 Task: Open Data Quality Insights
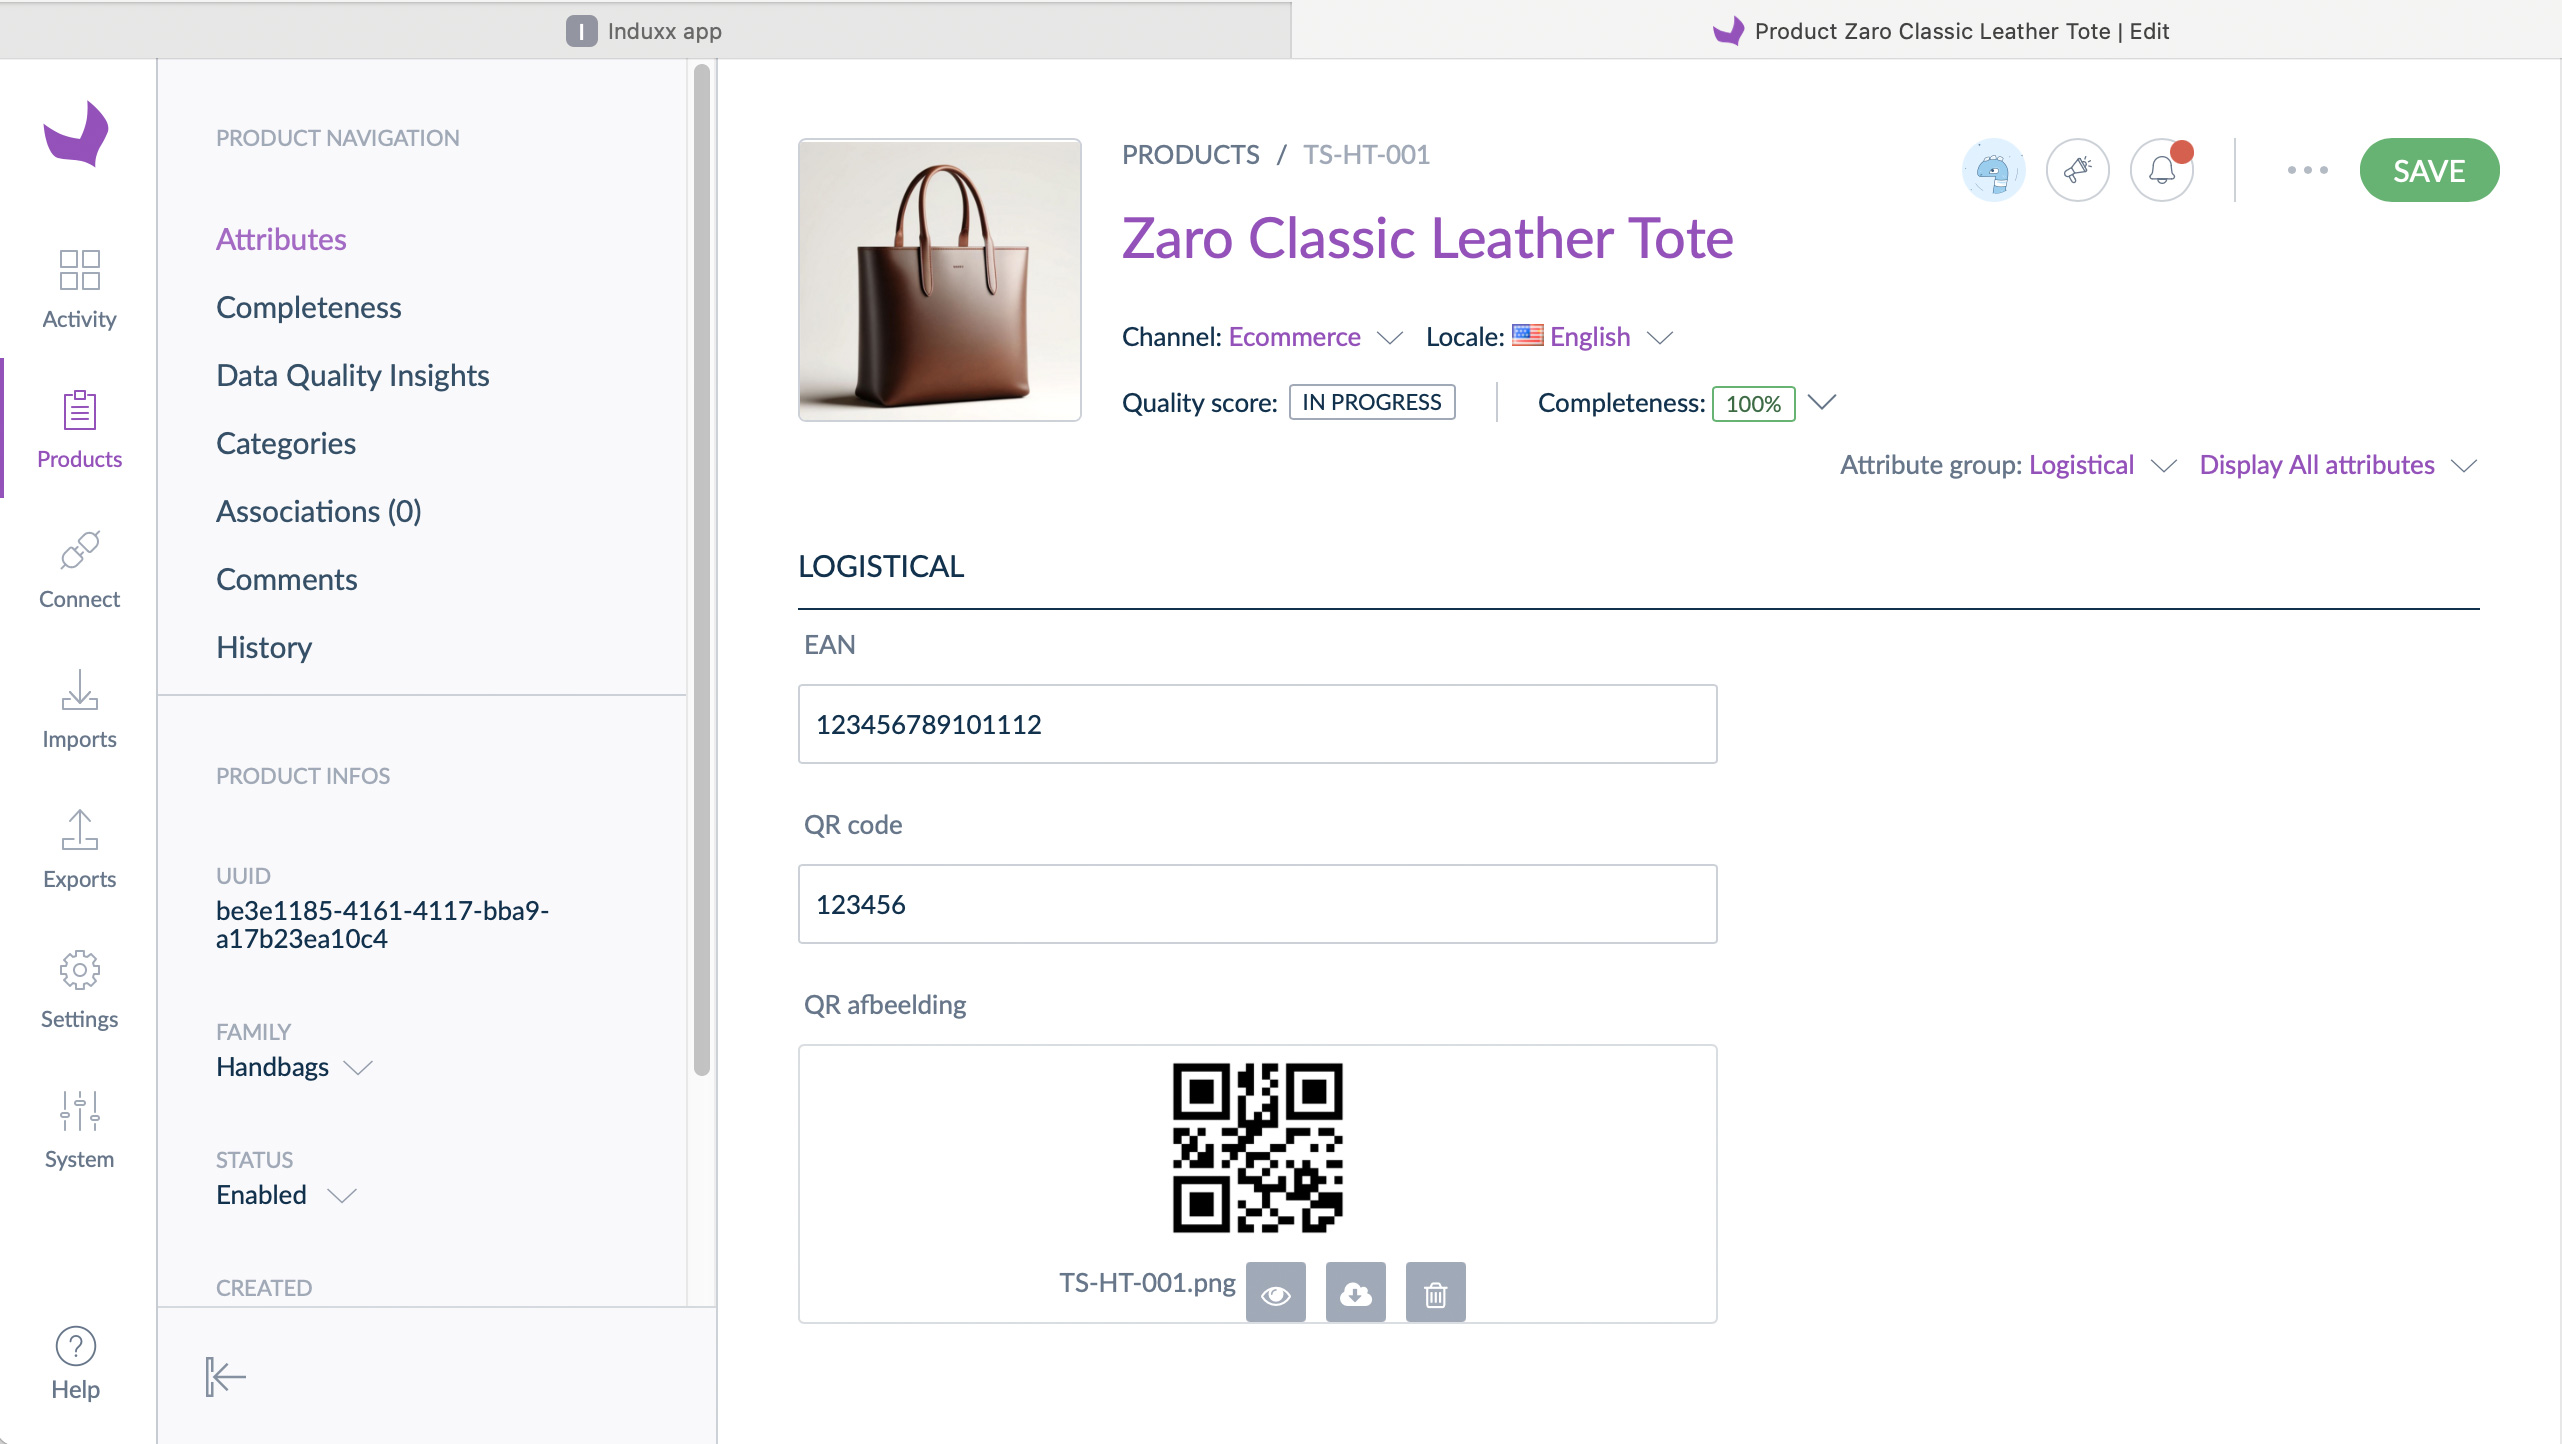point(352,375)
